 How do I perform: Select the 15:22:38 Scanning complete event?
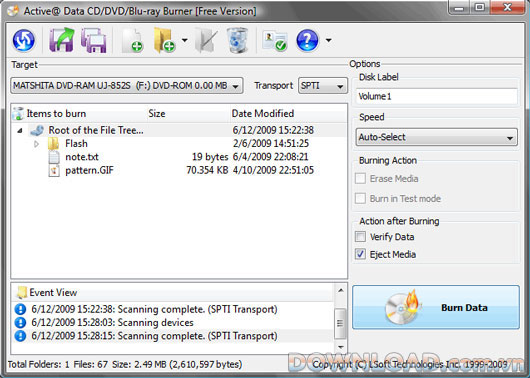coord(173,309)
